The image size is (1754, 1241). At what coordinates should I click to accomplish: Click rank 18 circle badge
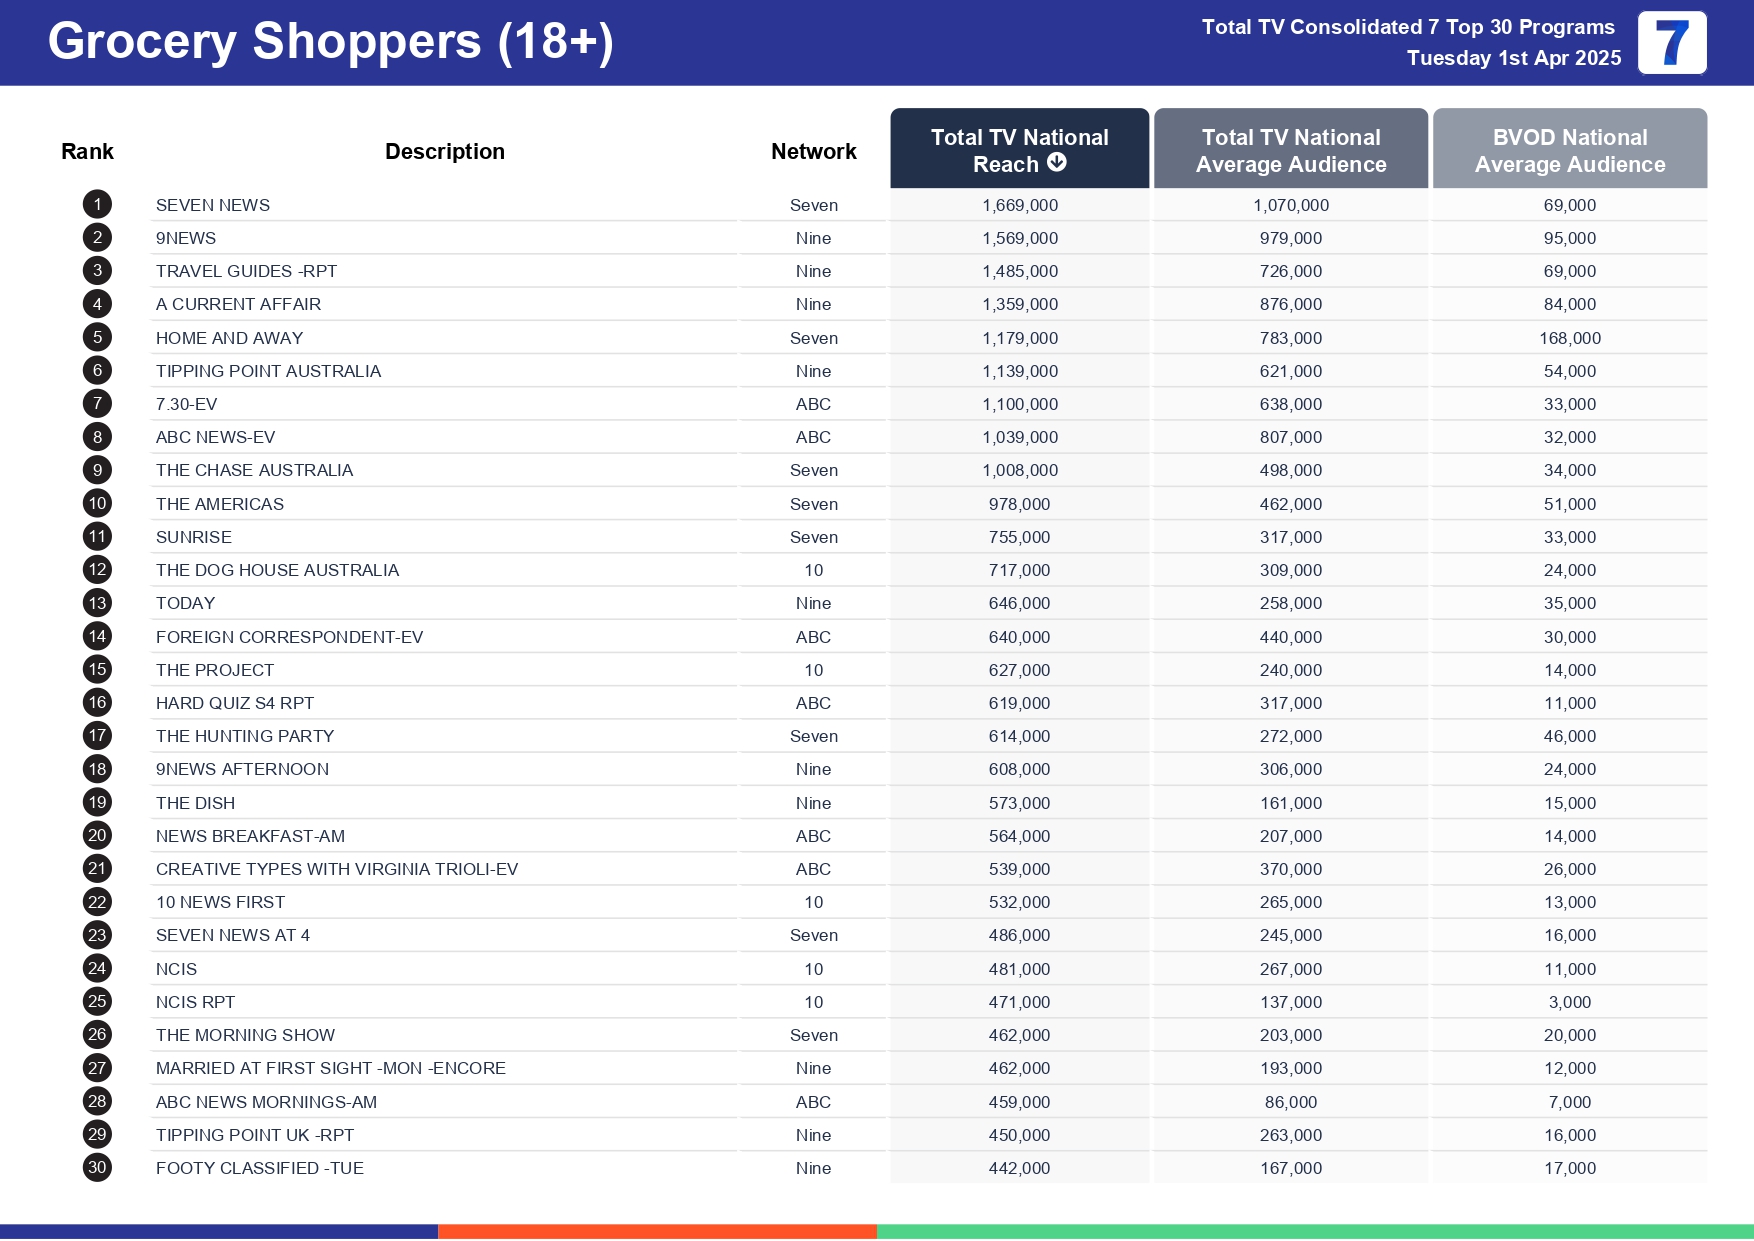click(97, 769)
